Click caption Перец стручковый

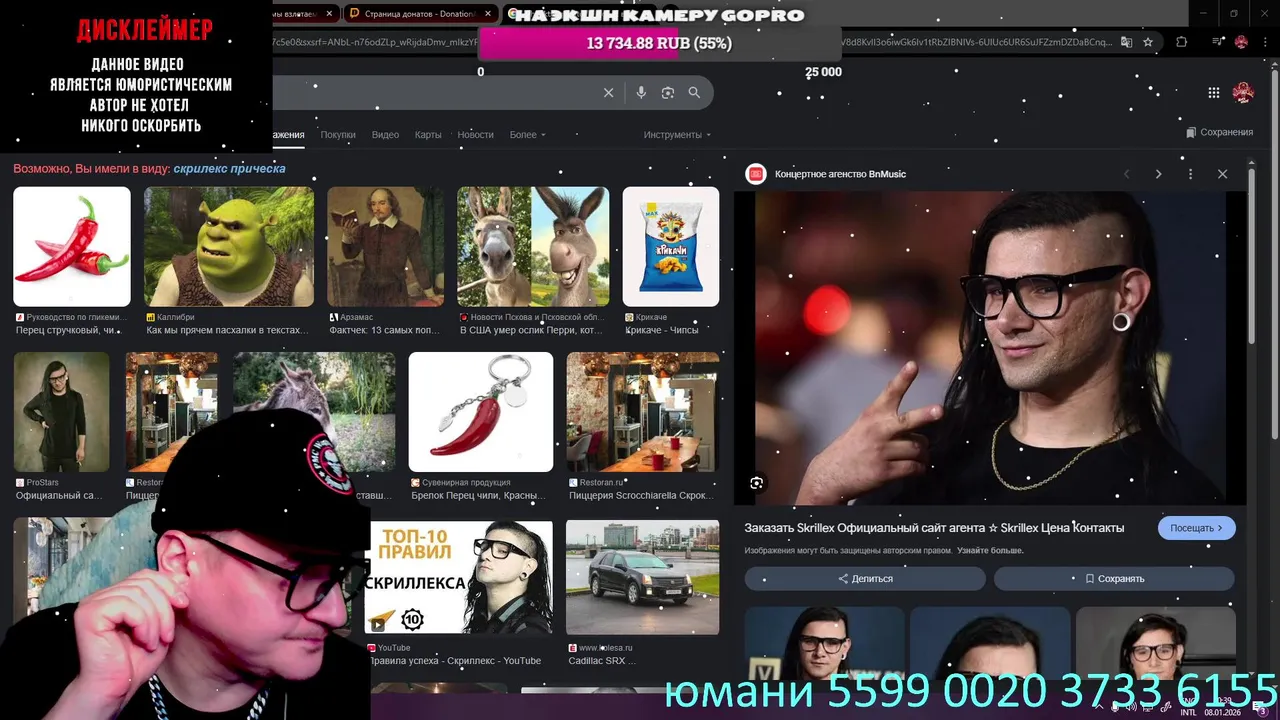70,330
